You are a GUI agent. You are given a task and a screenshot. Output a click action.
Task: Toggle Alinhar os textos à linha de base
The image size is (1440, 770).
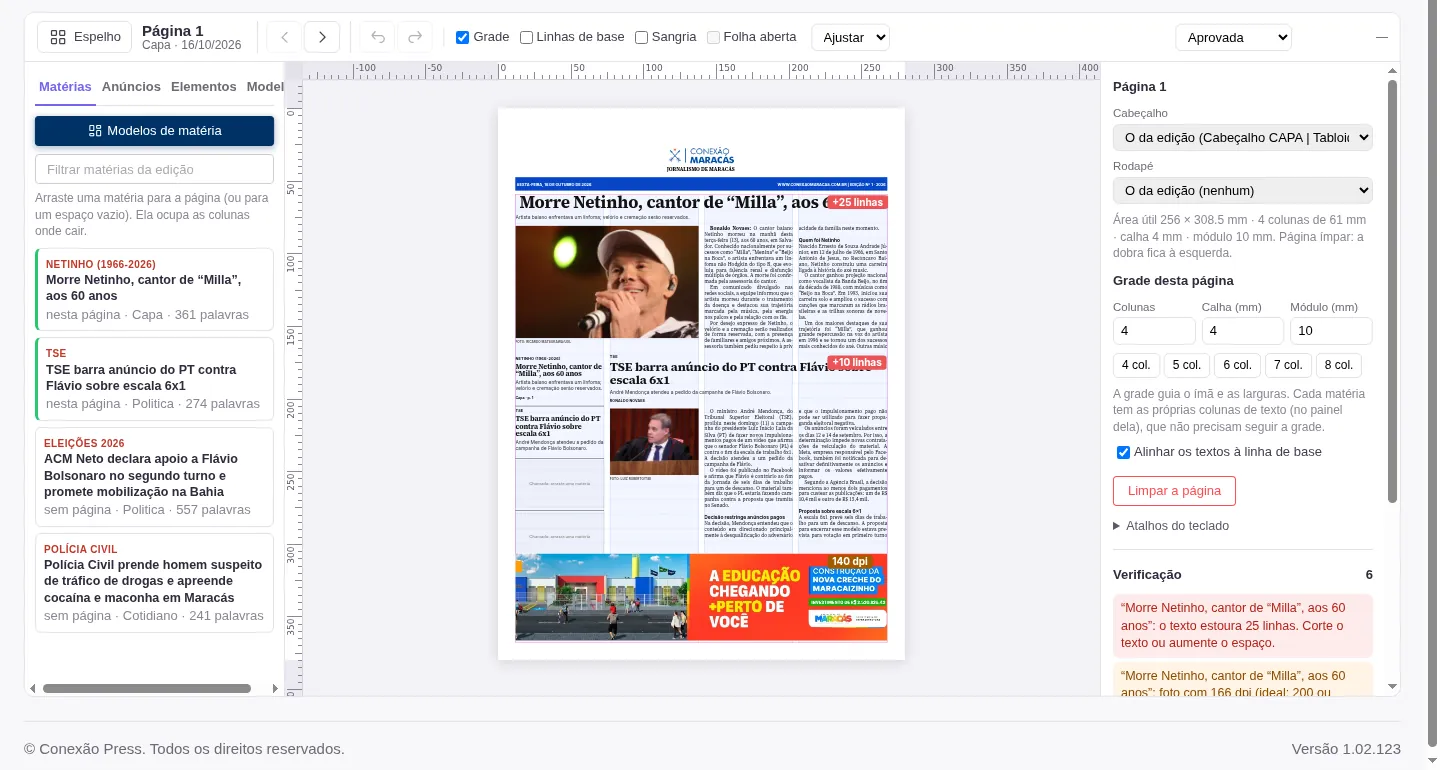coord(1123,452)
